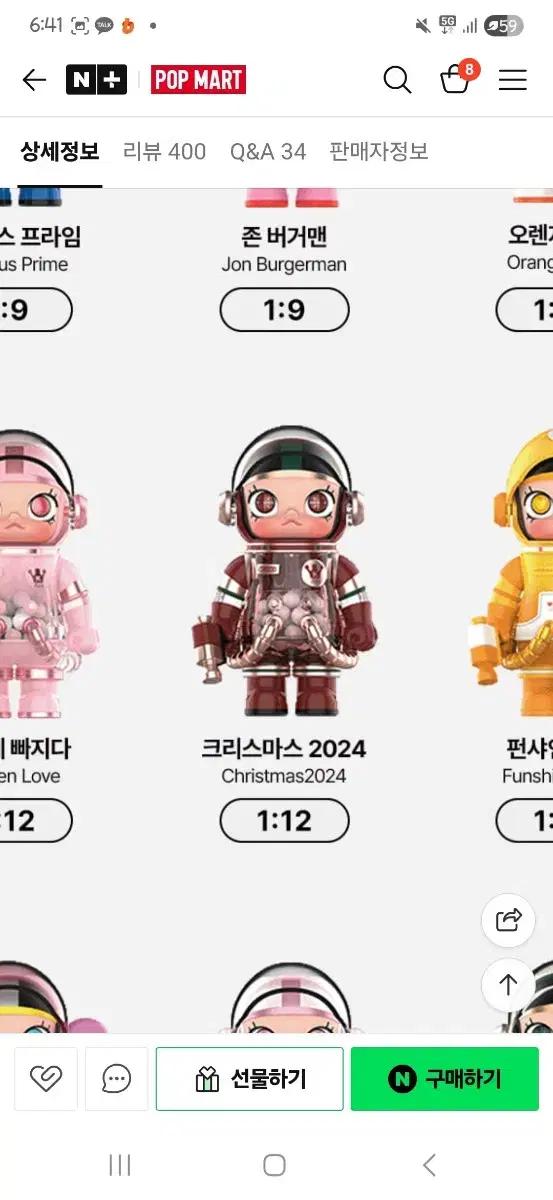
Task: Go back with the left arrow icon
Action: coord(34,80)
